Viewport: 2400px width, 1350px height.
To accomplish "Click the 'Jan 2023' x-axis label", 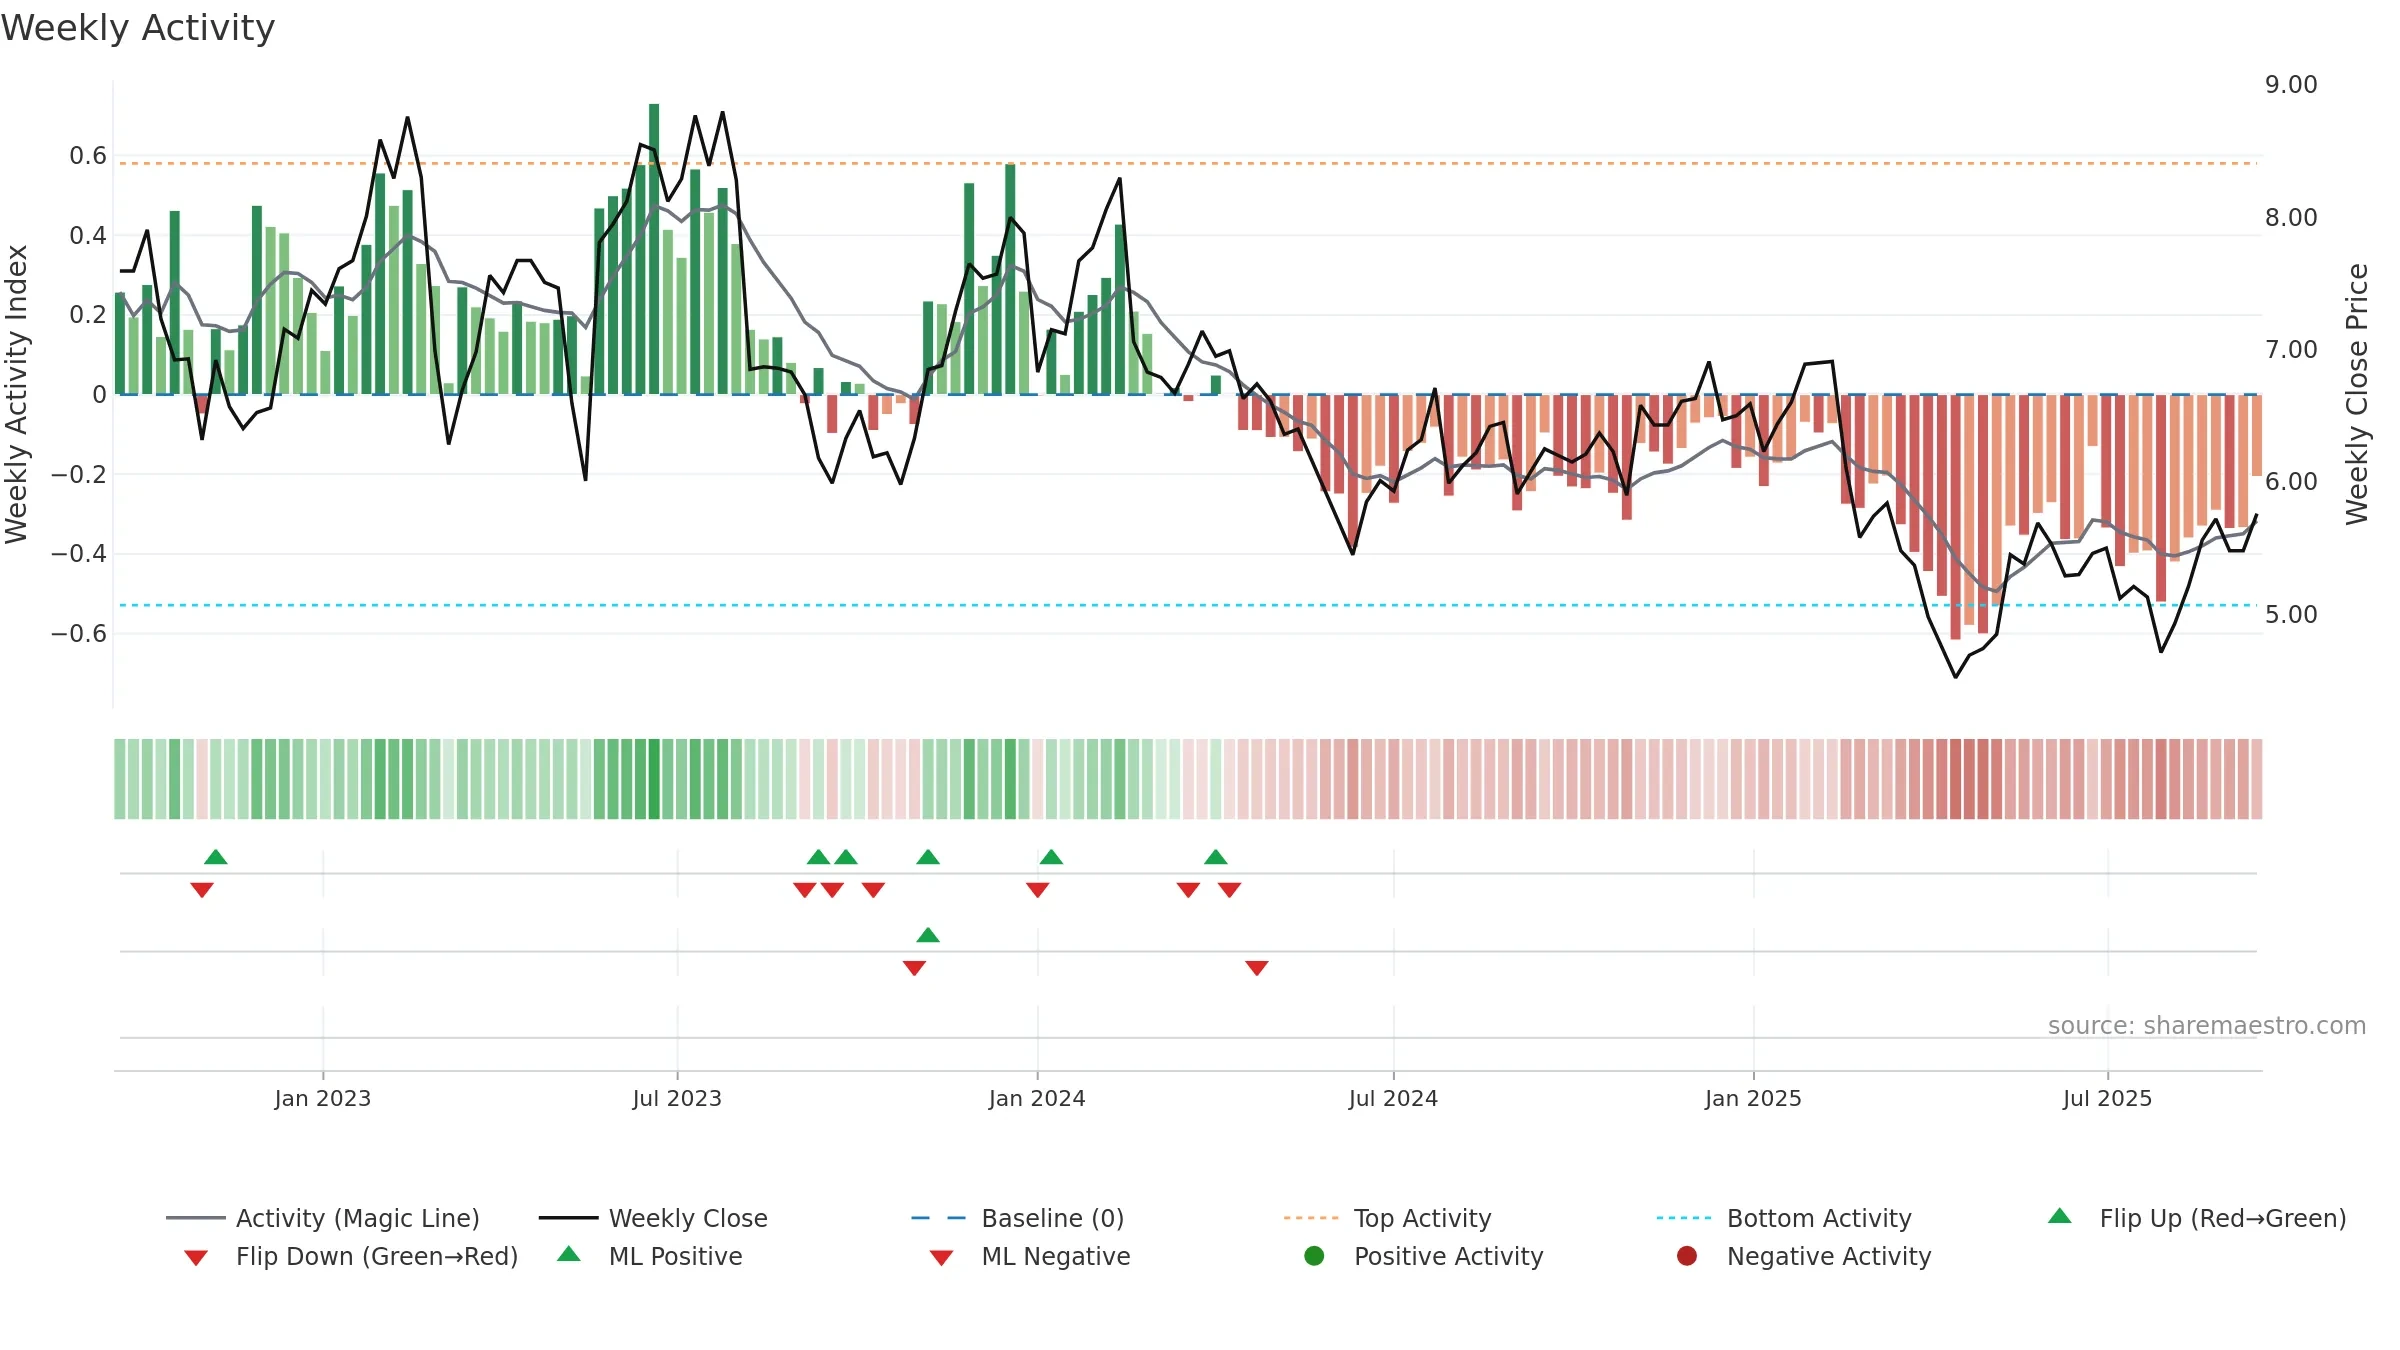I will point(323,1098).
